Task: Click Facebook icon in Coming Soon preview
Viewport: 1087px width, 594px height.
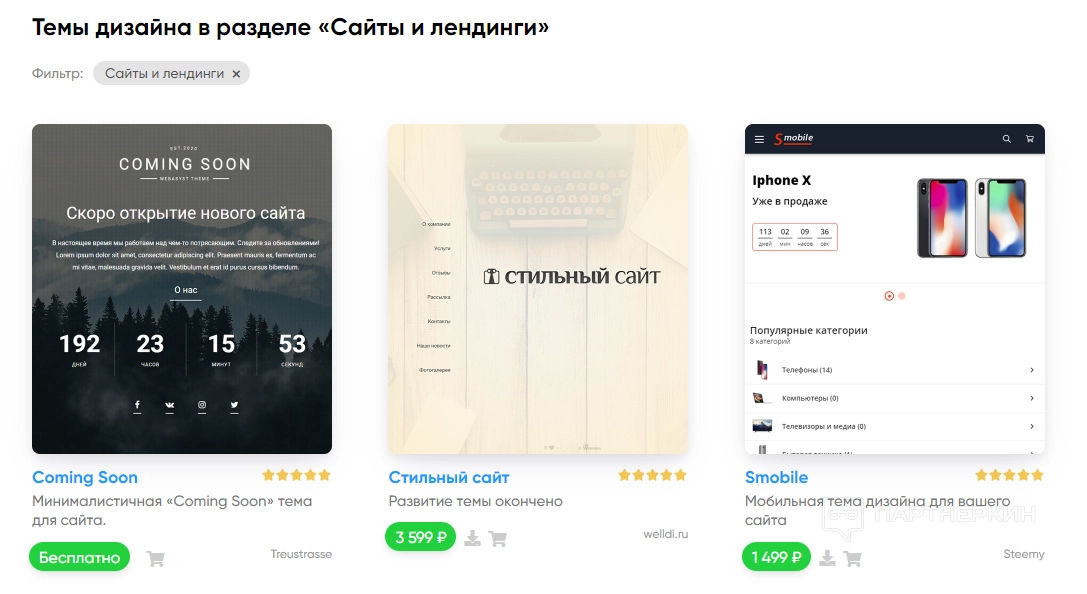Action: 137,405
